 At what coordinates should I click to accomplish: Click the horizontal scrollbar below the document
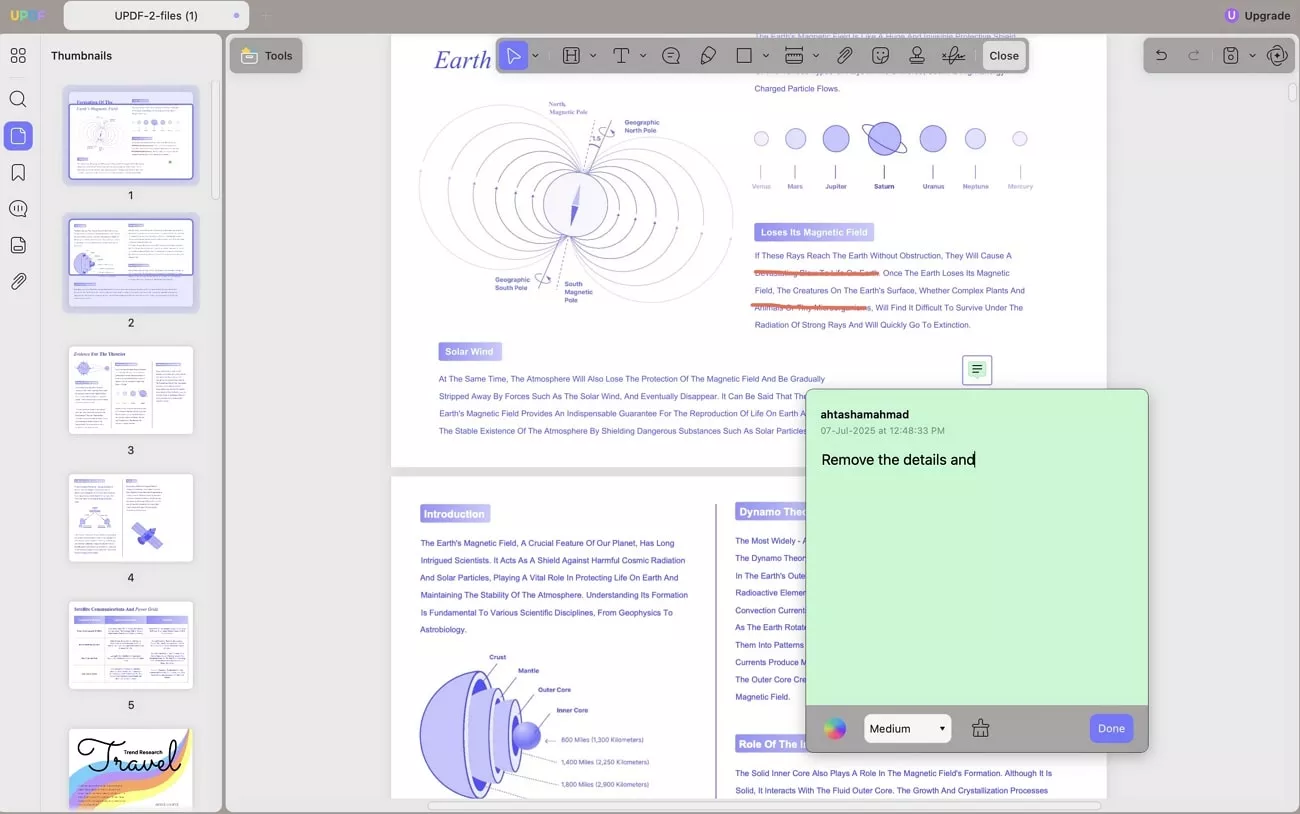click(x=765, y=805)
